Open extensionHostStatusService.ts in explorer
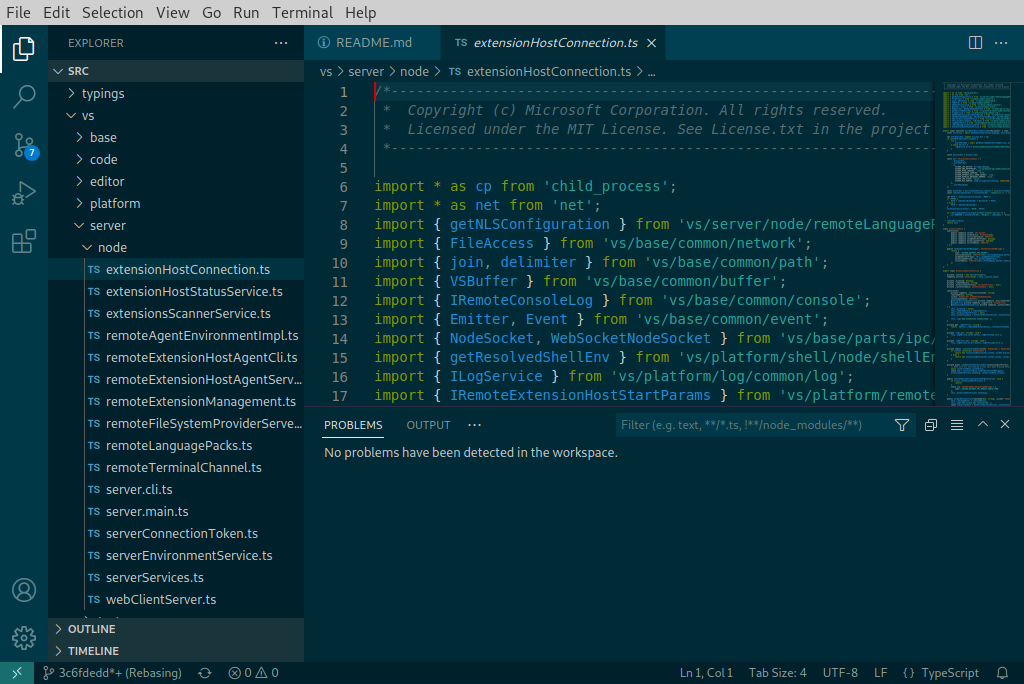Image resolution: width=1024 pixels, height=684 pixels. point(176,291)
